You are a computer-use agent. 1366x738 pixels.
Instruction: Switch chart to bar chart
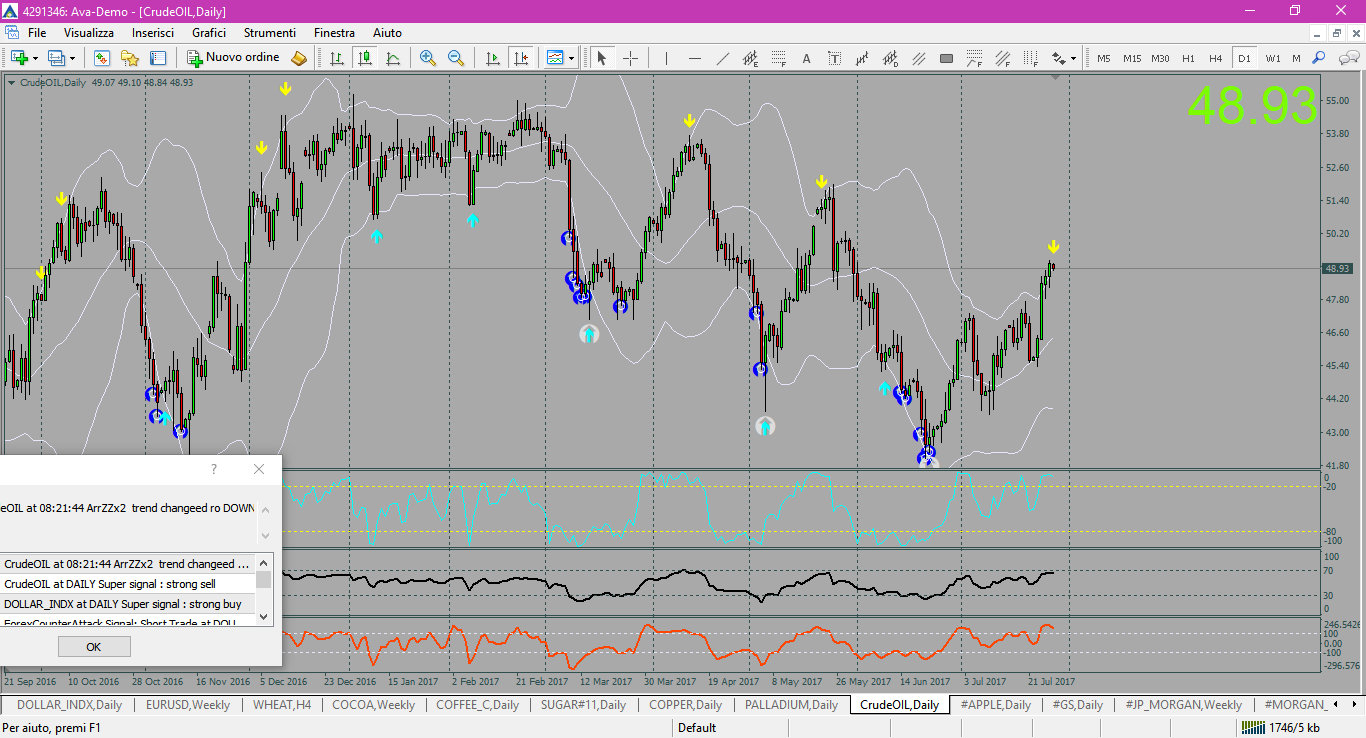click(x=337, y=58)
